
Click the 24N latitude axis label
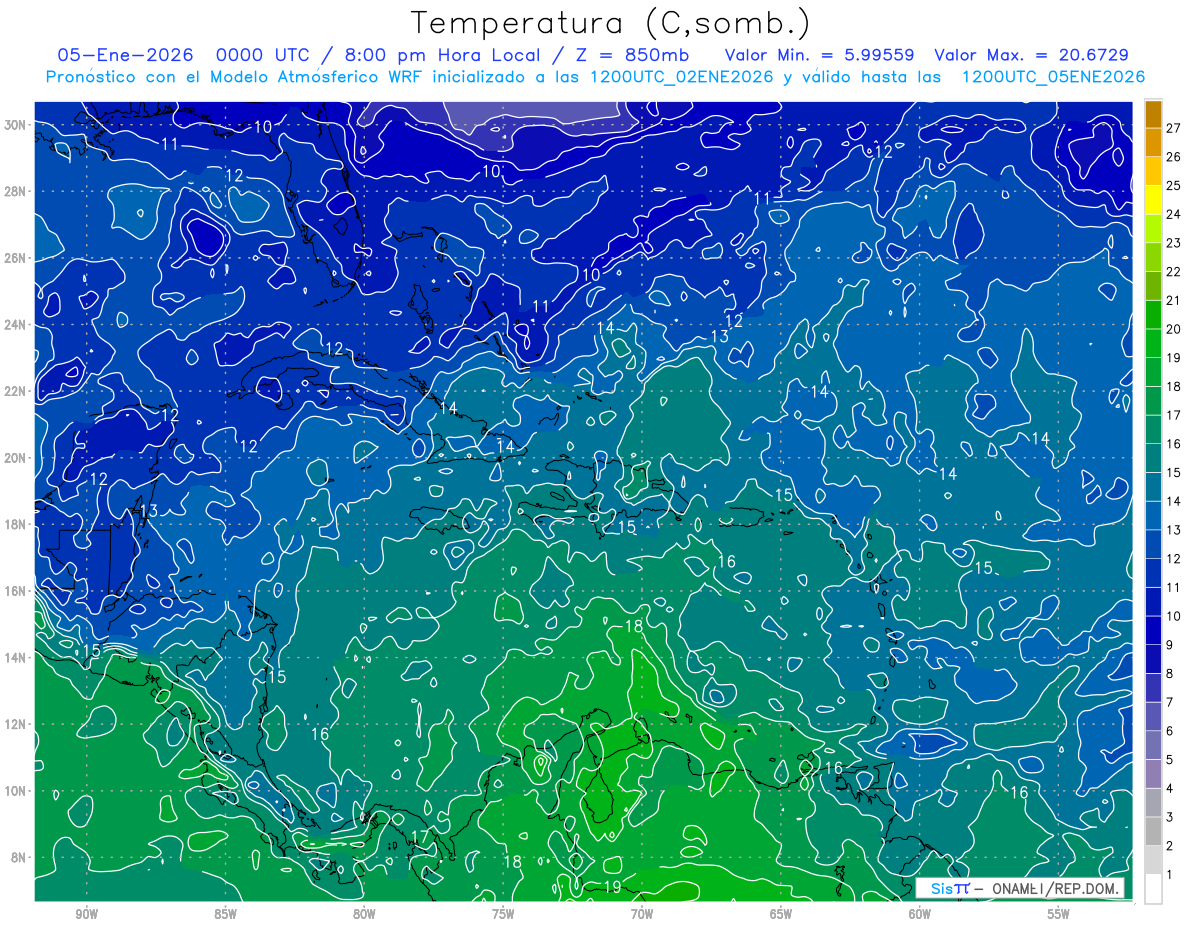coord(16,325)
